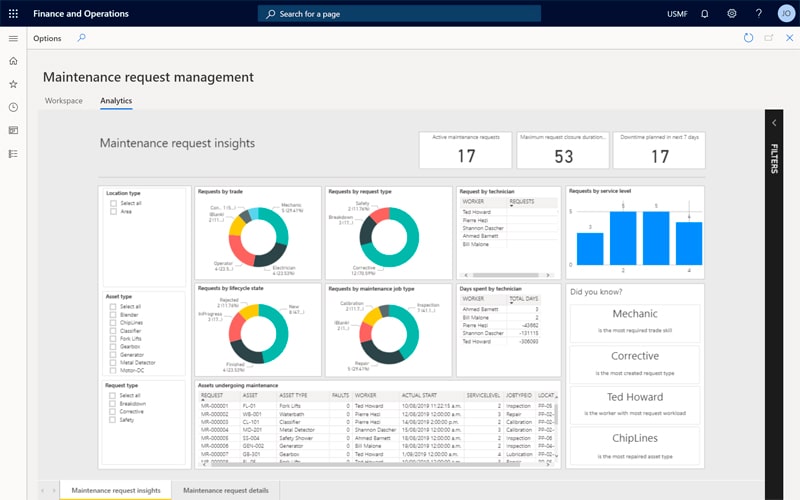Expand the hamburger navigation pane

tap(13, 38)
